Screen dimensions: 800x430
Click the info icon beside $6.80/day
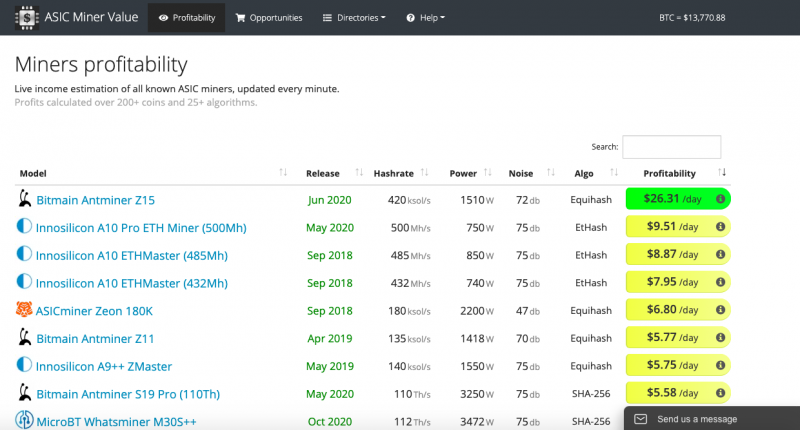[x=720, y=311]
